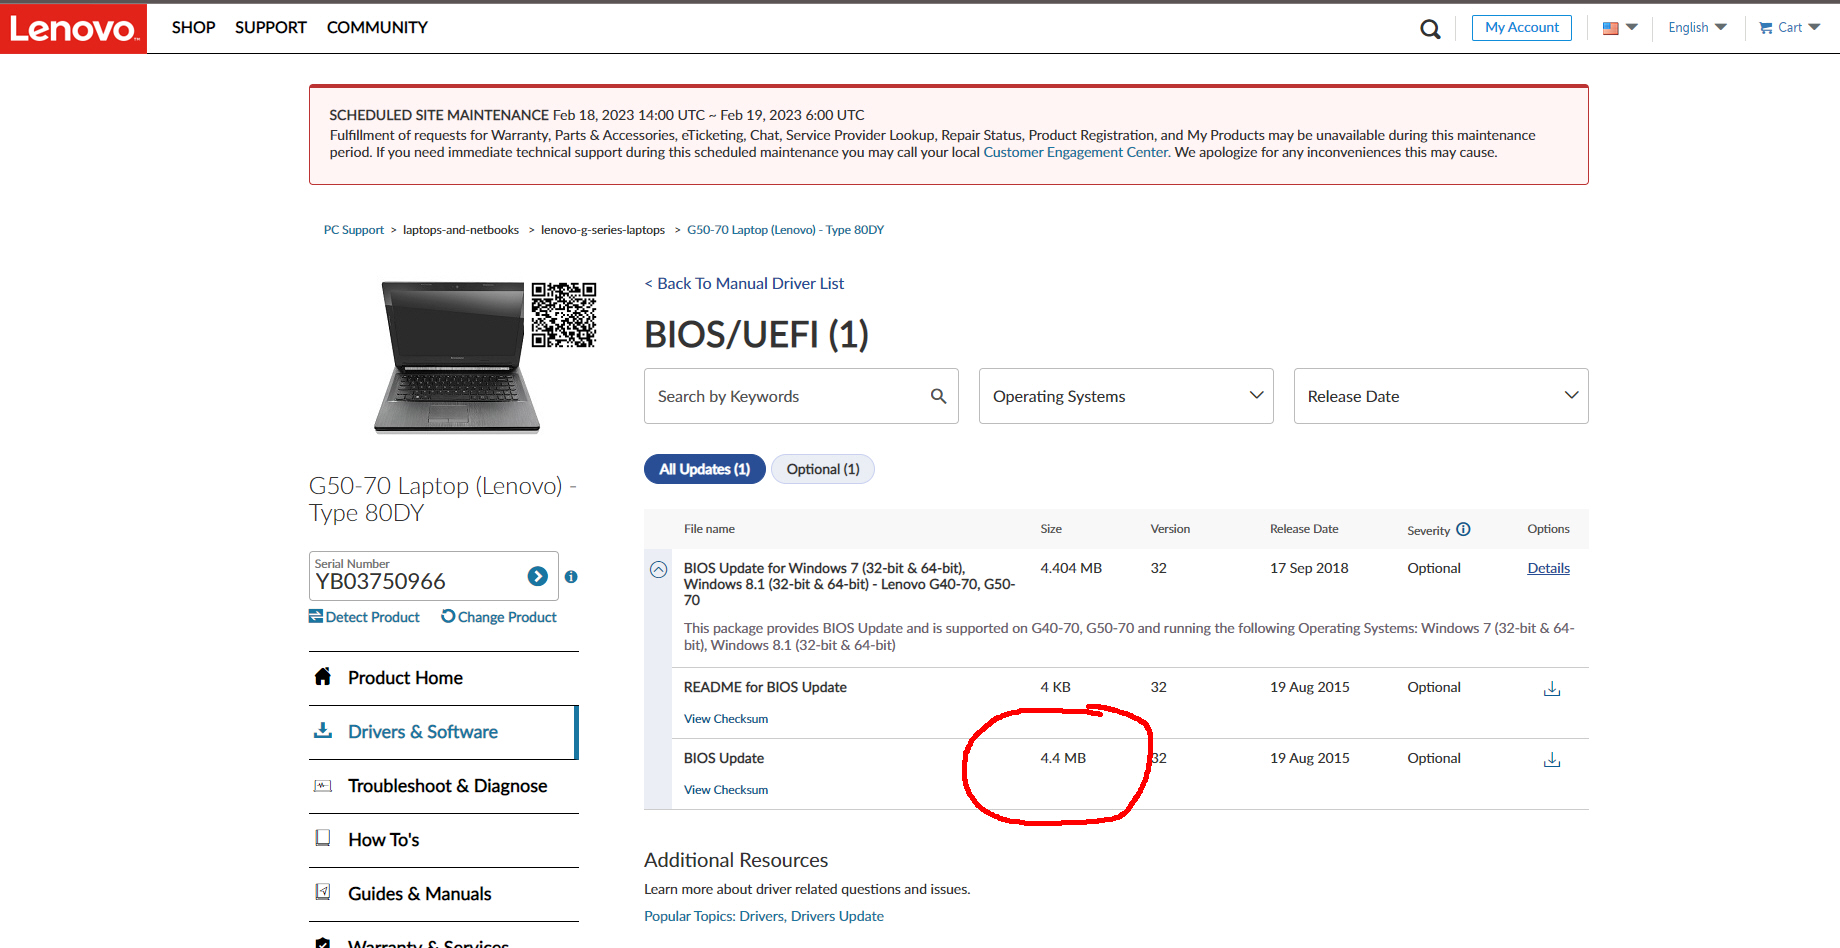The image size is (1840, 948).
Task: Click the keyword search magnifier icon
Action: point(938,396)
